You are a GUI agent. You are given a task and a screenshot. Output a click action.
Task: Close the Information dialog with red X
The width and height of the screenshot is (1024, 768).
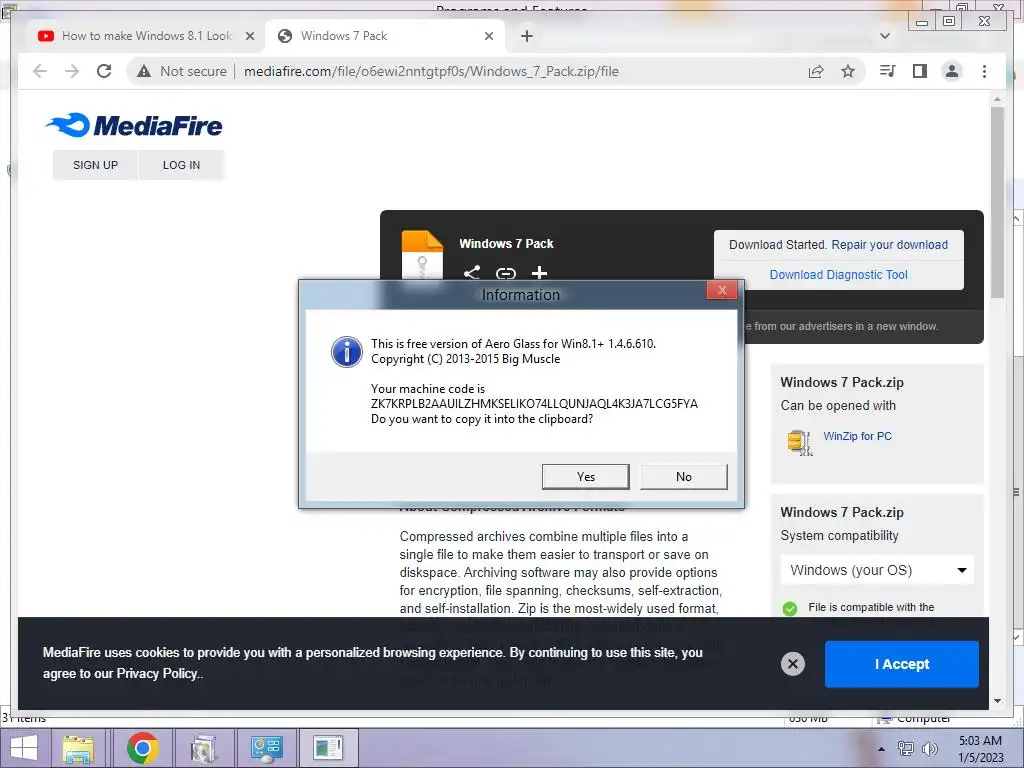pyautogui.click(x=722, y=291)
